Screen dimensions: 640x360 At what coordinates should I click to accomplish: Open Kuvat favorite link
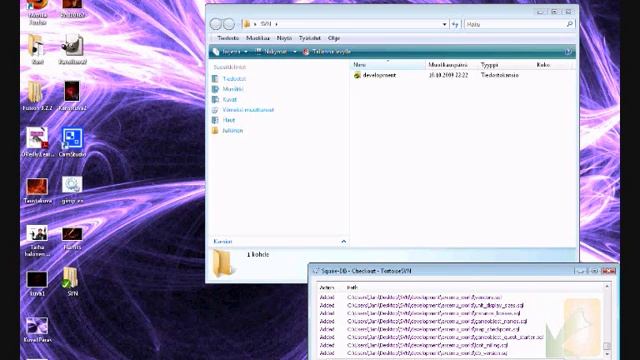click(x=229, y=100)
